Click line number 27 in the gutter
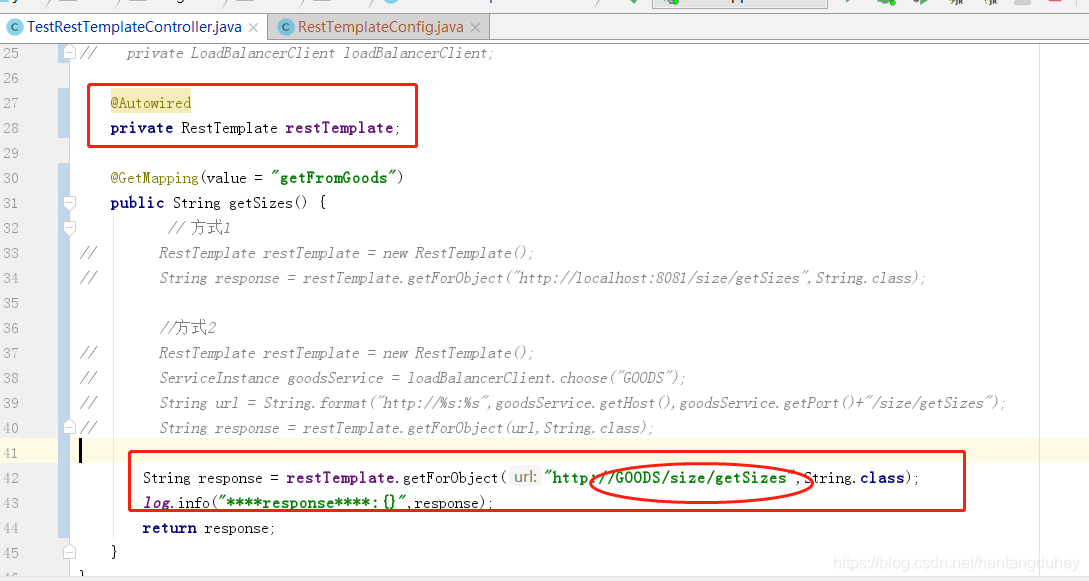Screen dimensions: 1089x581 point(10,103)
